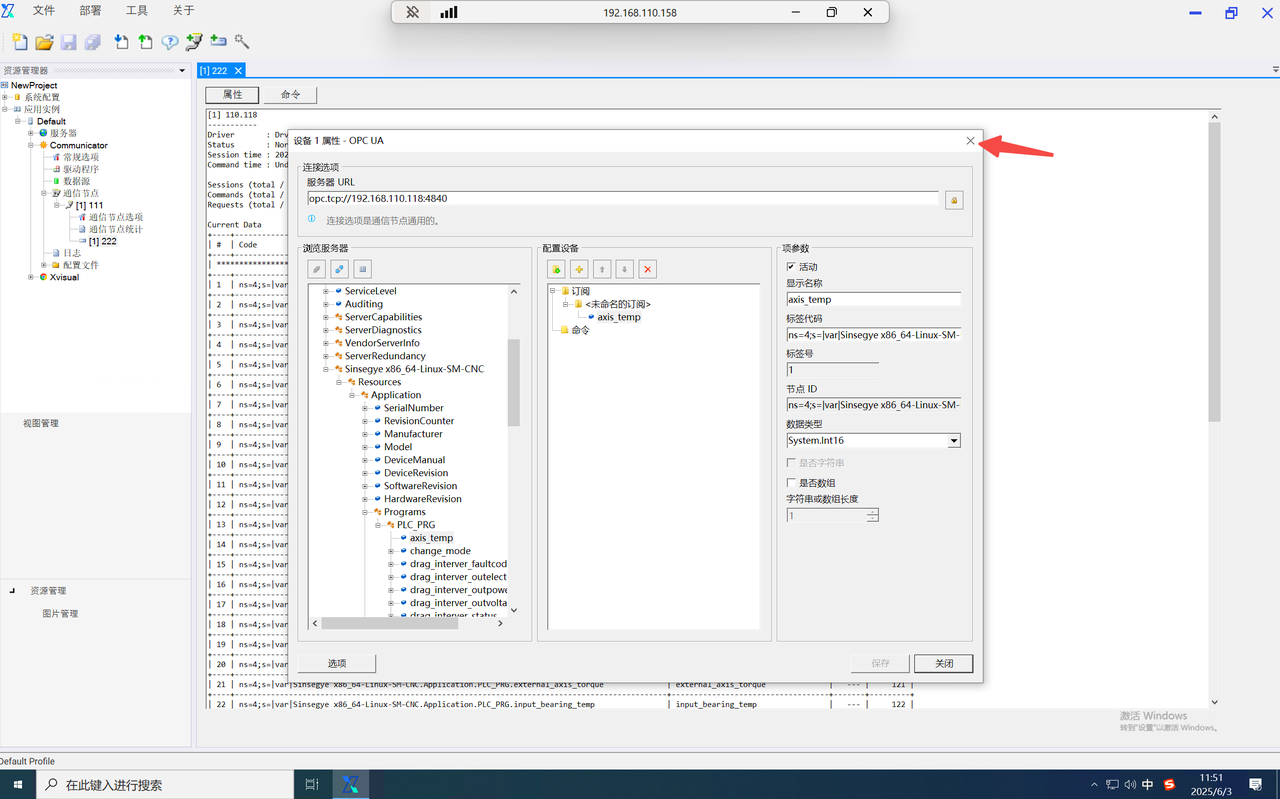
Task: Select axis_temp in the subscription tree
Action: [619, 317]
